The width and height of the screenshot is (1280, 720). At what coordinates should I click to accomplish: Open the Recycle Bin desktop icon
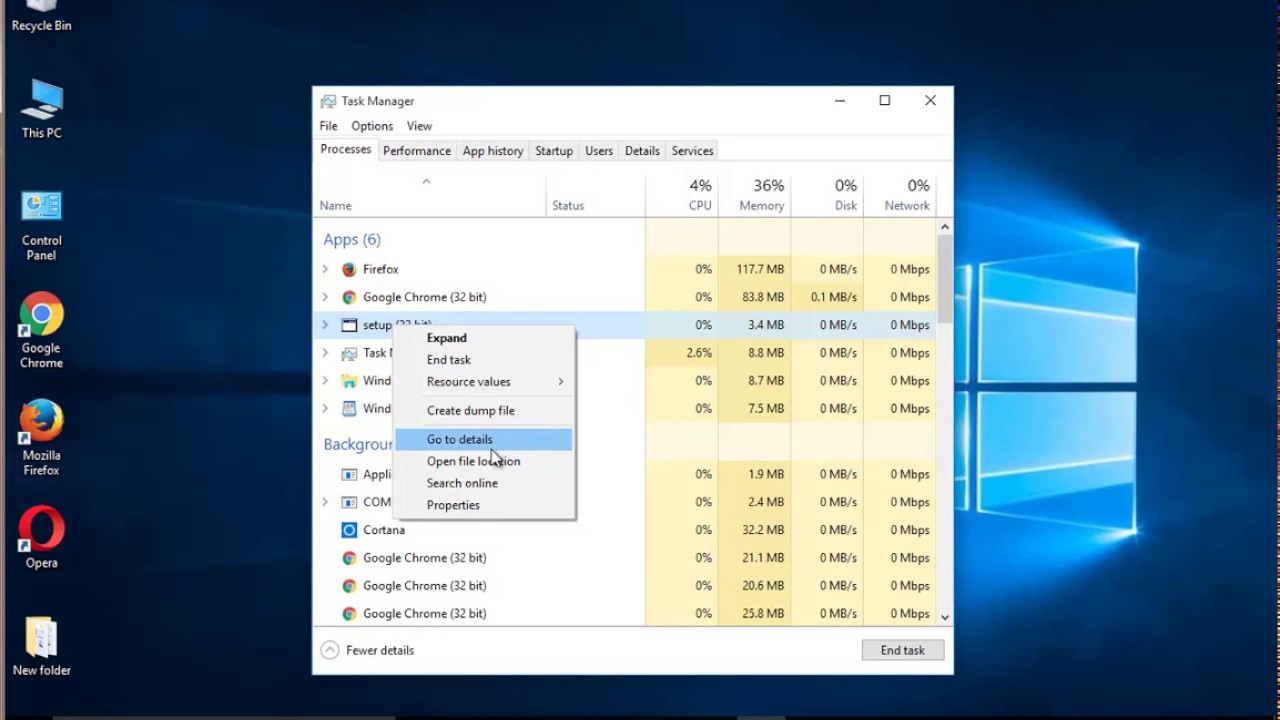pyautogui.click(x=41, y=16)
